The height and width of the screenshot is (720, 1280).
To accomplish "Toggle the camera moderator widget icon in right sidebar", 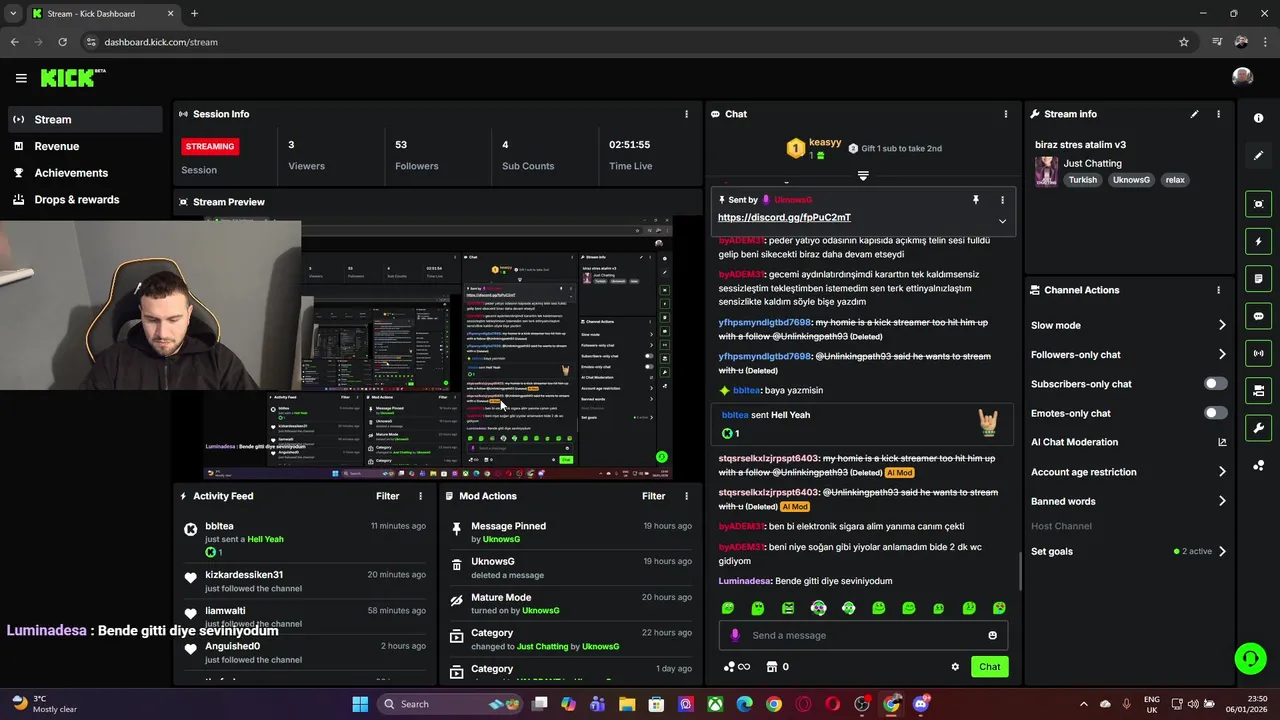I will 1258,390.
